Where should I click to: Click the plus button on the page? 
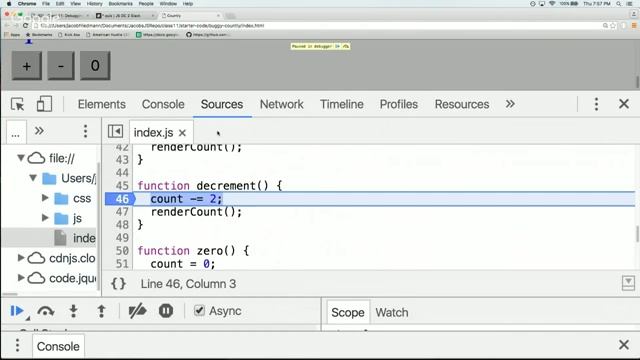[27, 66]
